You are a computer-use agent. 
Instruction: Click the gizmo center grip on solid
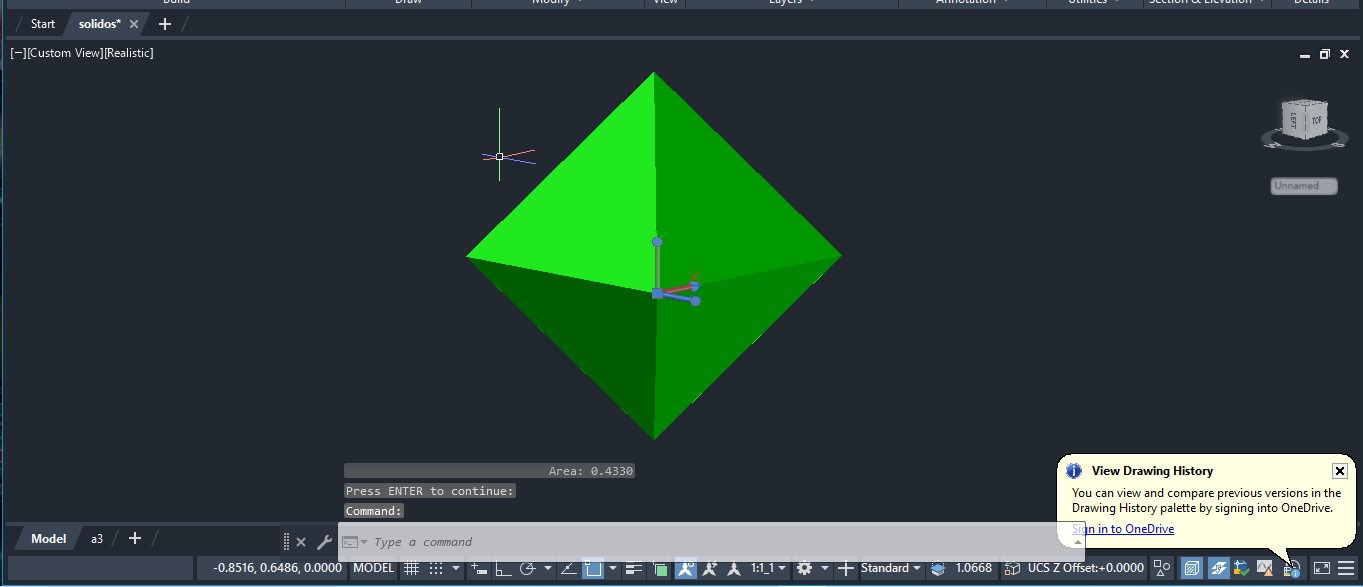coord(657,293)
